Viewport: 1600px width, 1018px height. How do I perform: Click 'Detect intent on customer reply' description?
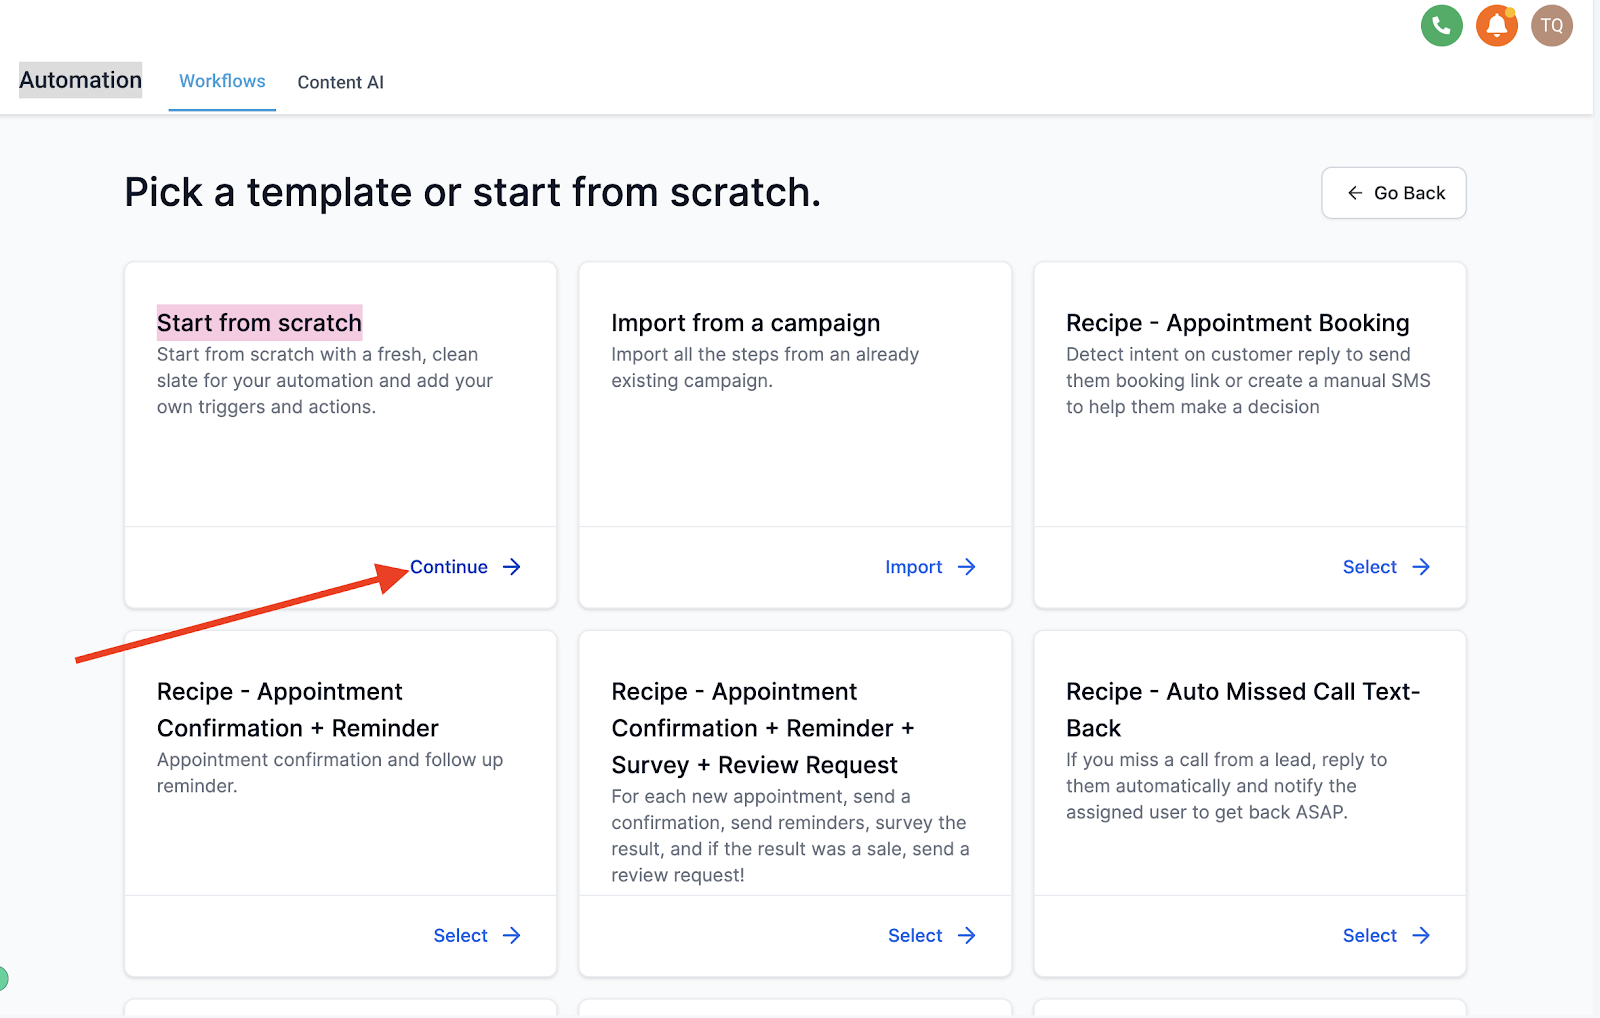(x=1248, y=380)
